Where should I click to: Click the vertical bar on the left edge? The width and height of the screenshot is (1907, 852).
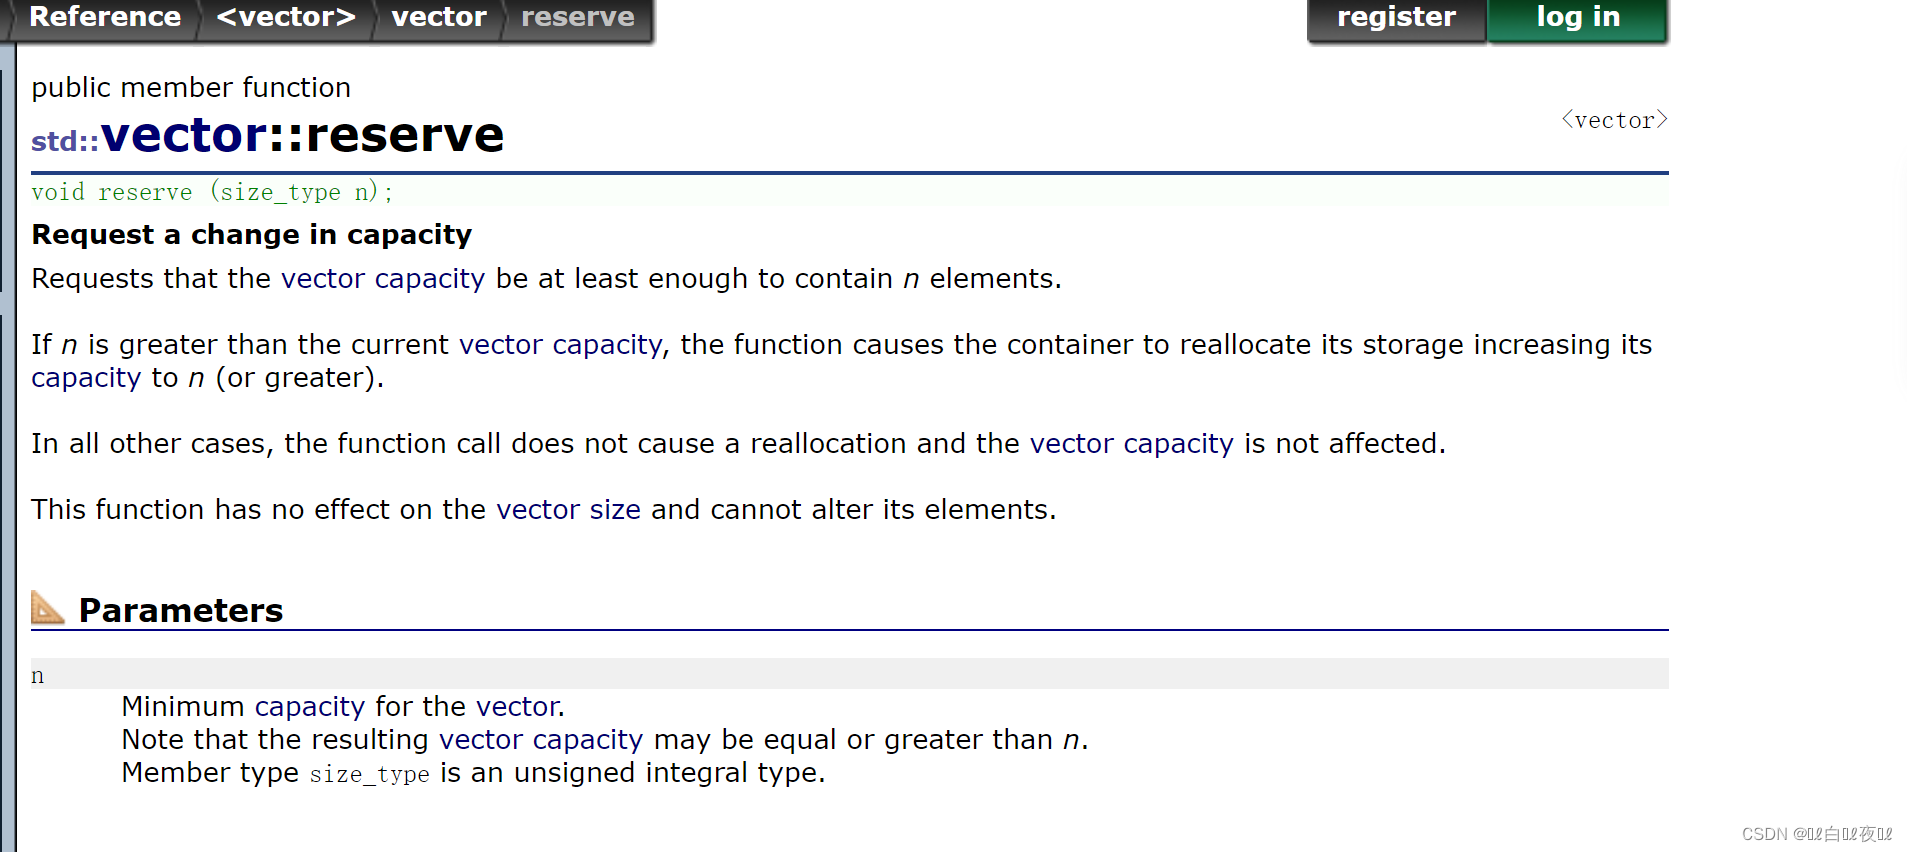point(8,450)
